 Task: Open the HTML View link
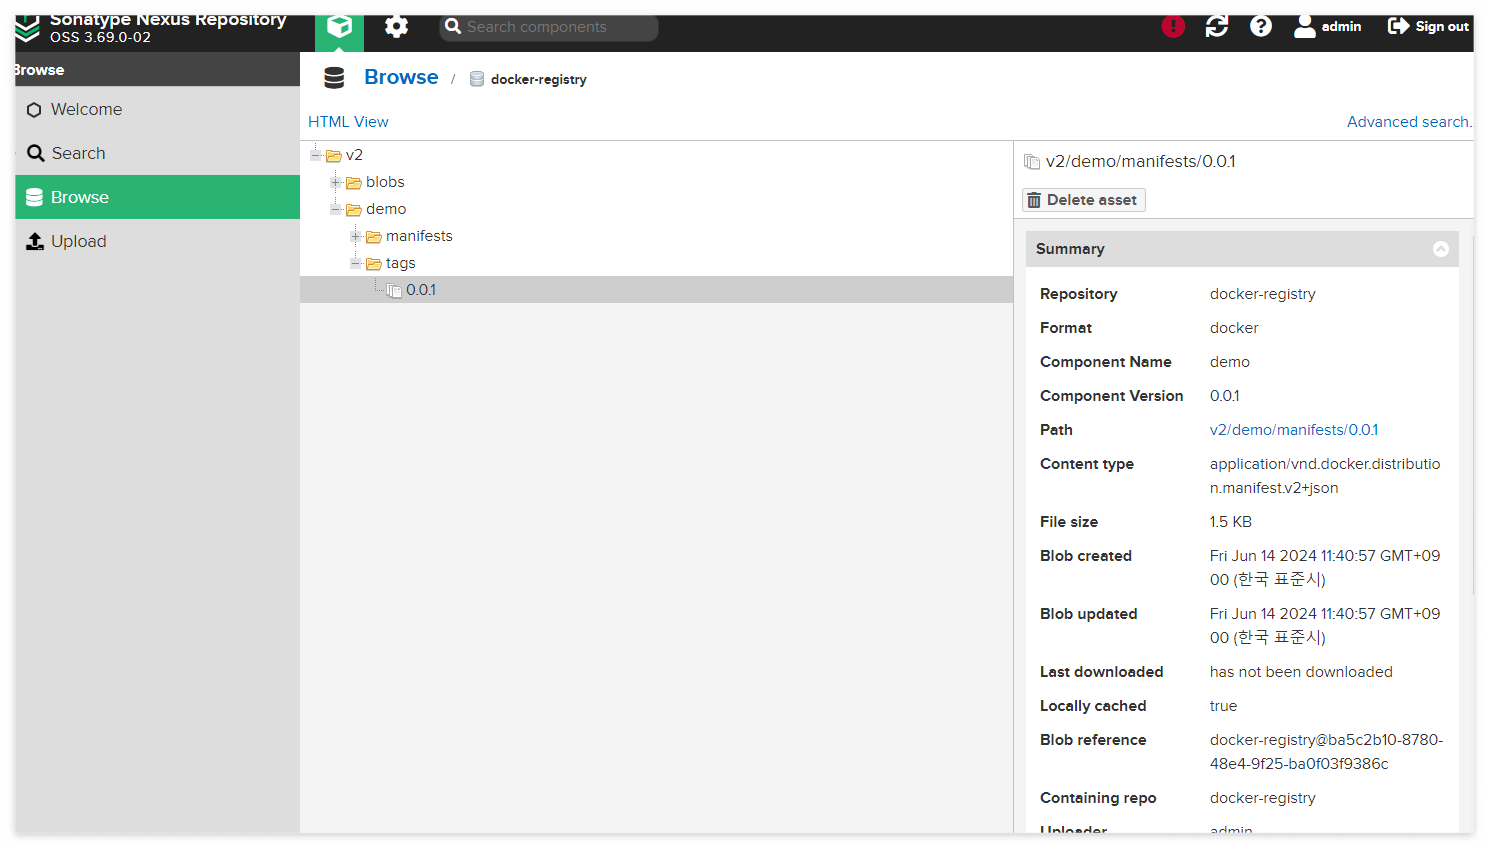click(x=348, y=122)
